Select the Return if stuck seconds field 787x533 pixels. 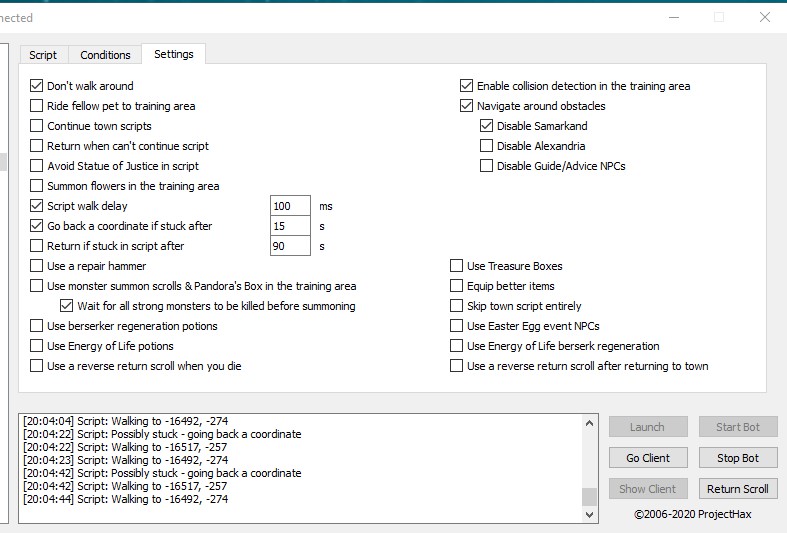[291, 246]
